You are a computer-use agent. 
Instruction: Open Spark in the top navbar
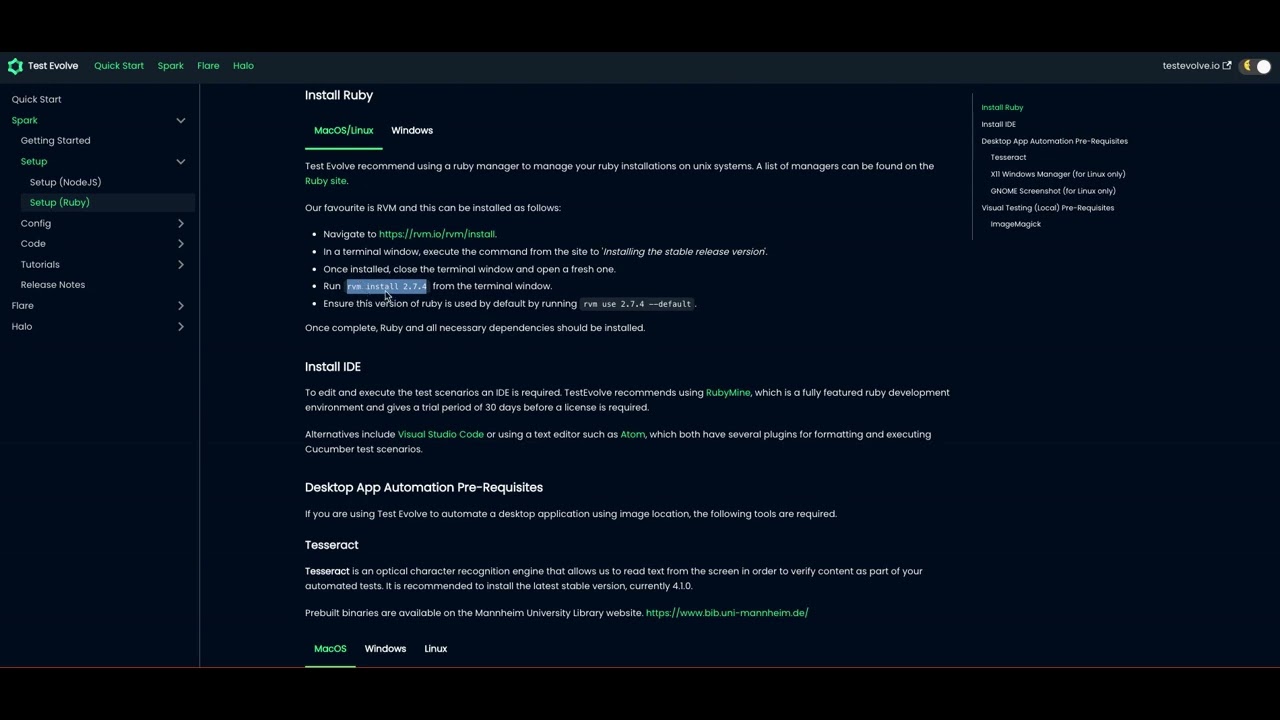tap(170, 66)
